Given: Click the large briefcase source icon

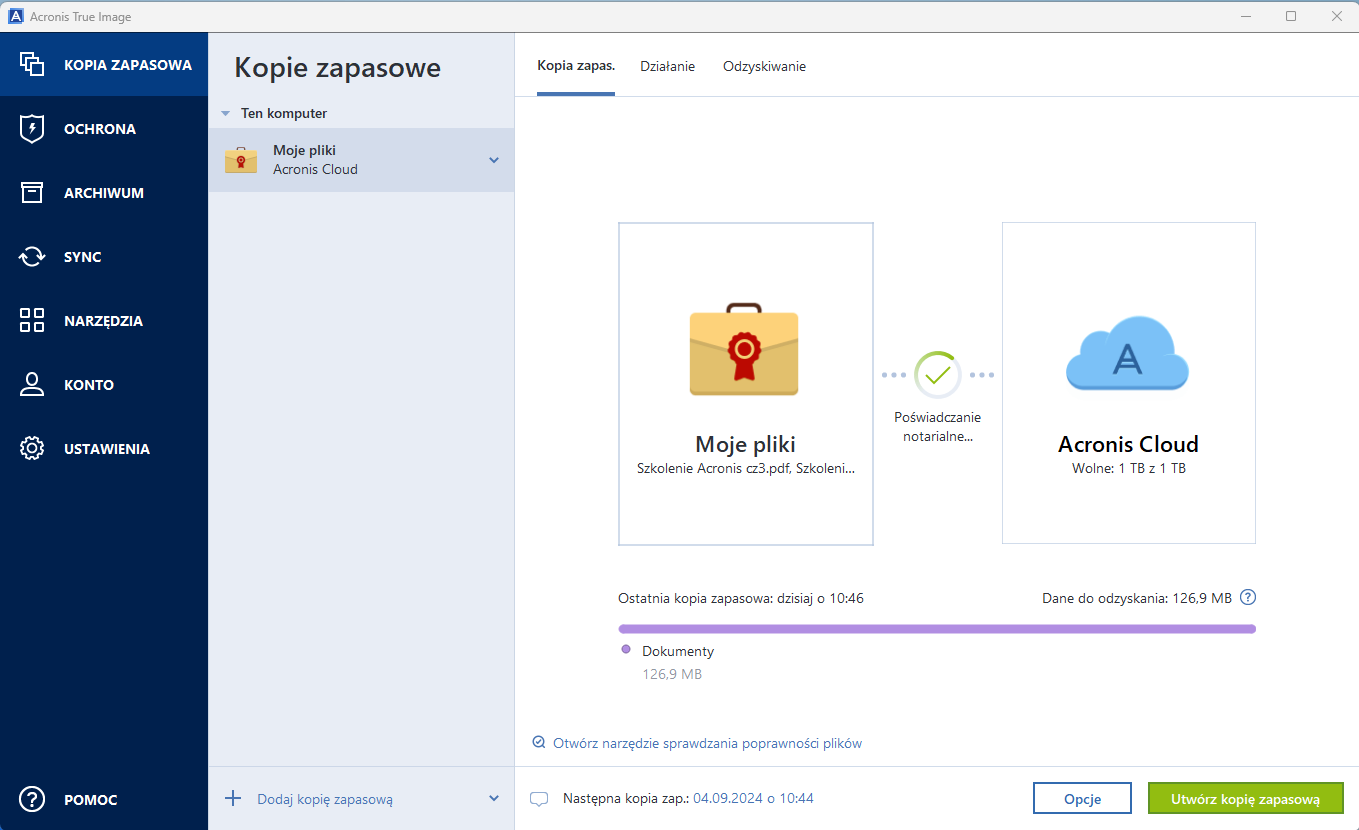Looking at the screenshot, I should coord(744,348).
